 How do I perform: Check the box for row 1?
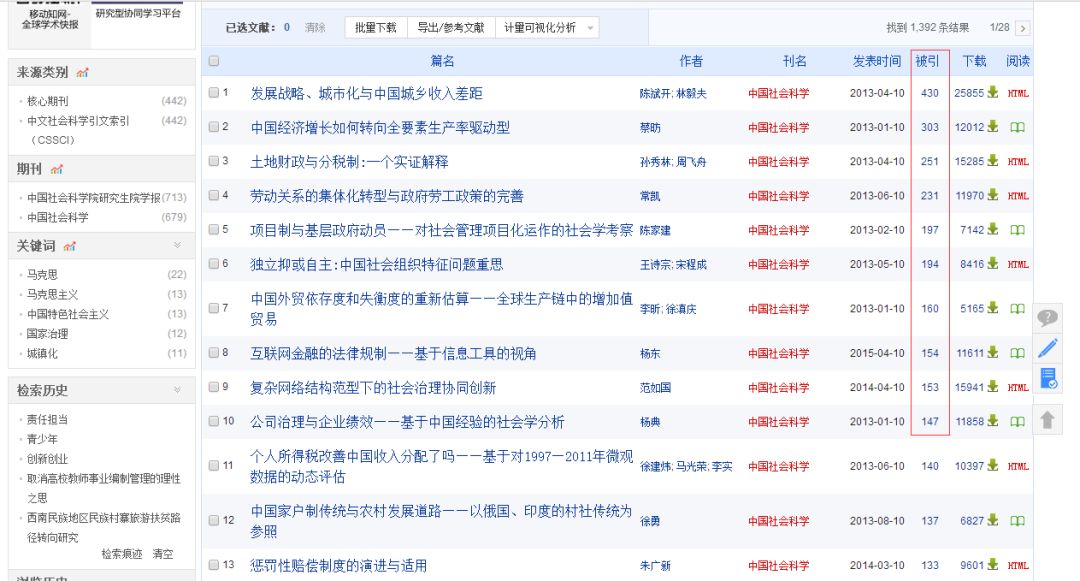(214, 92)
